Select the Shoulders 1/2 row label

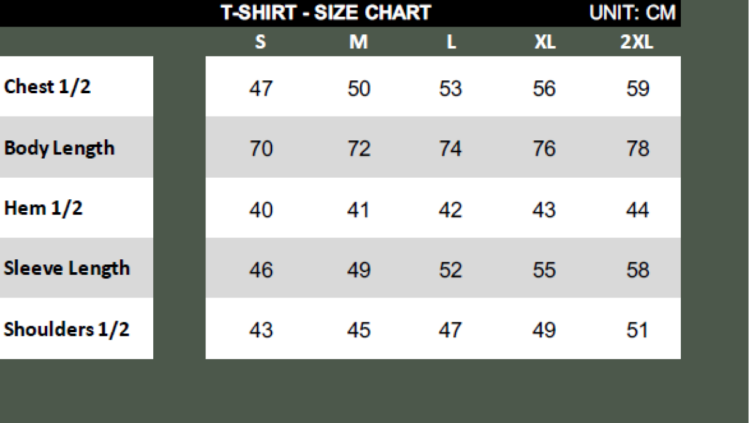click(66, 329)
